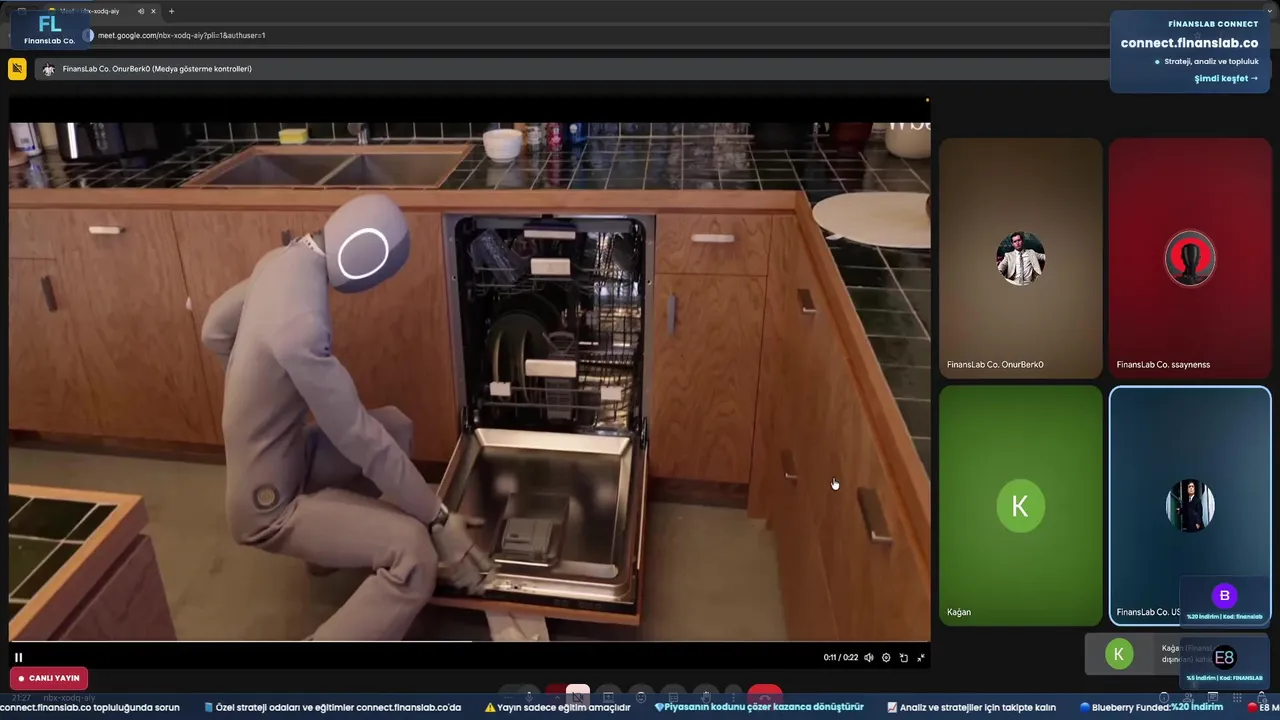Open the OnurBerk0 Medya gösterme kontrolleri bar
This screenshot has height=720, width=1280.
click(x=572, y=69)
